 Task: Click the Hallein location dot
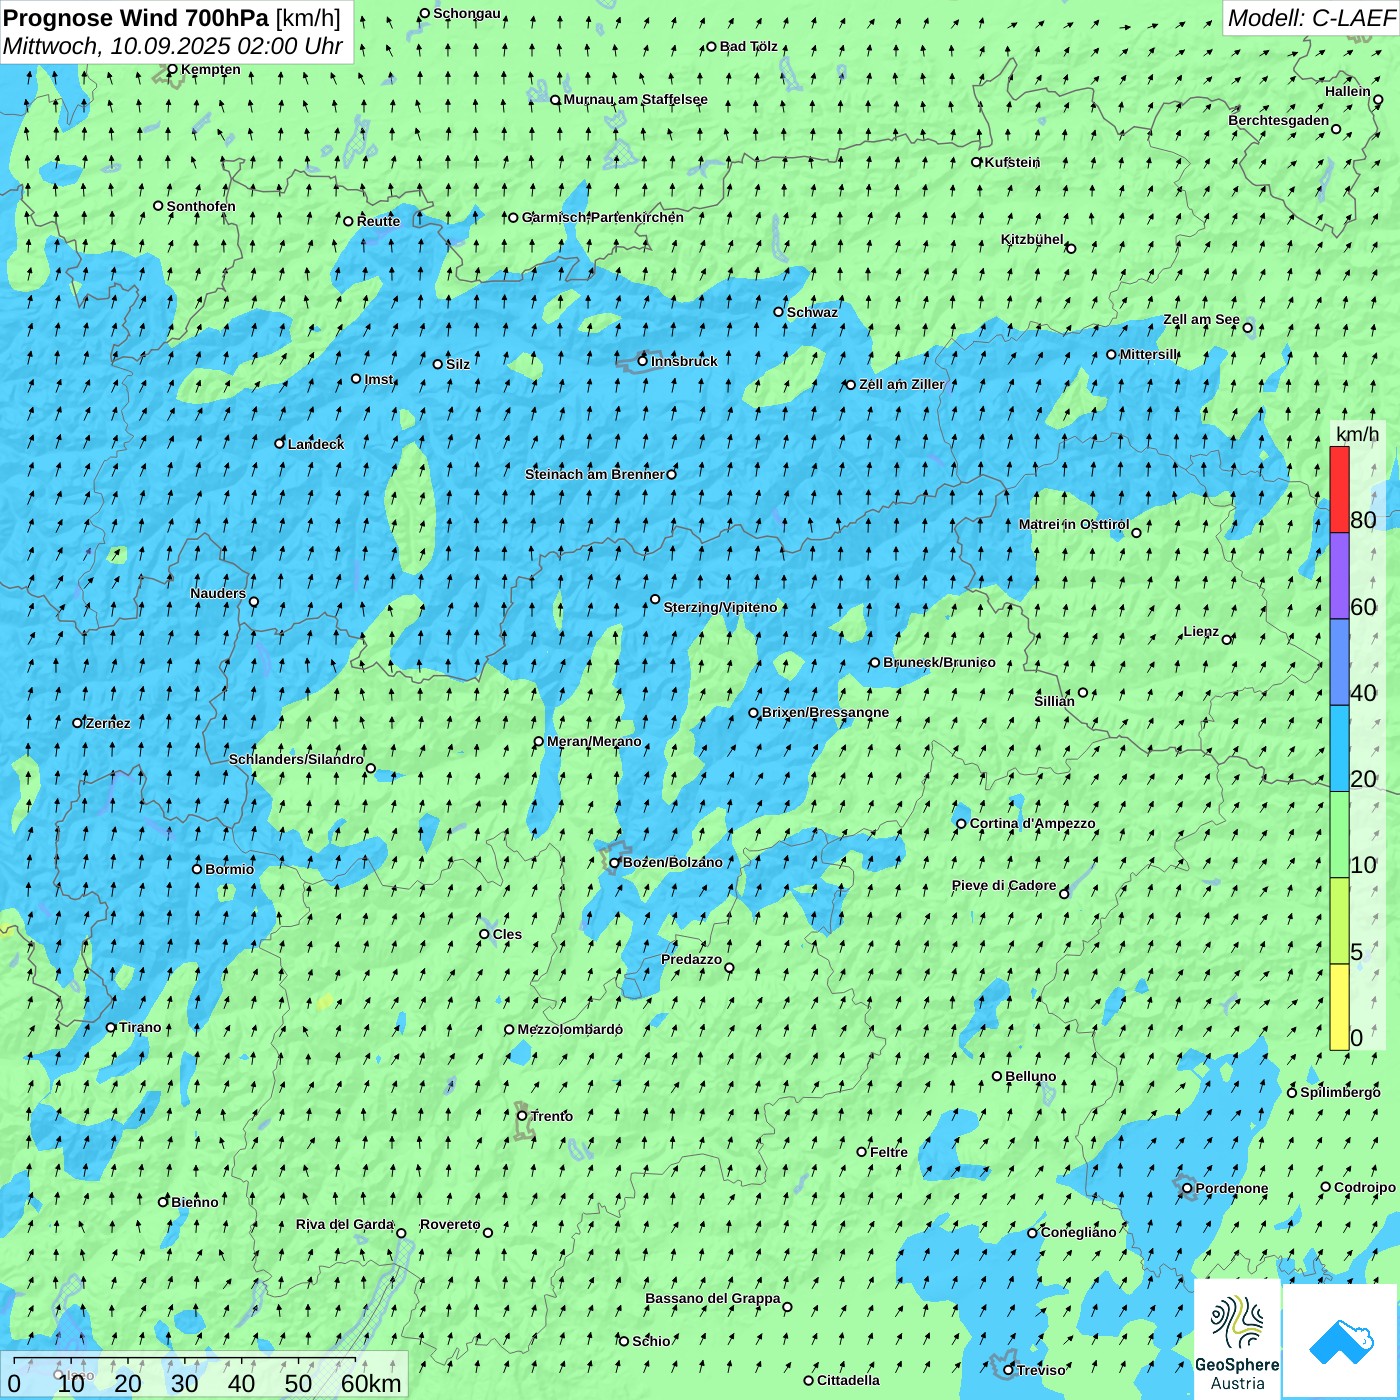[1378, 100]
